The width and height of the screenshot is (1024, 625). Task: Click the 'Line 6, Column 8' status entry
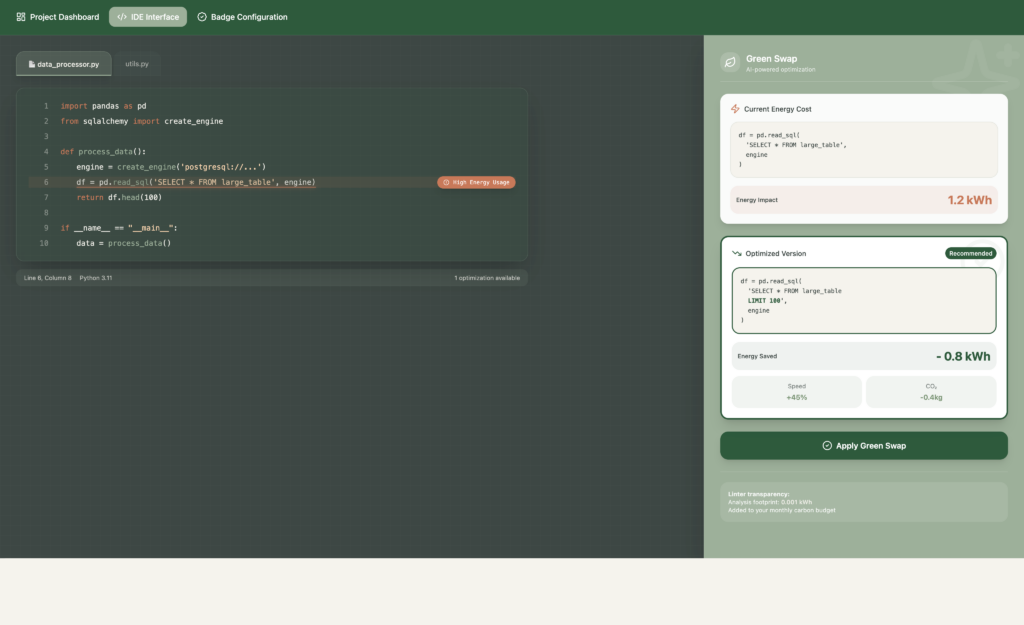48,278
